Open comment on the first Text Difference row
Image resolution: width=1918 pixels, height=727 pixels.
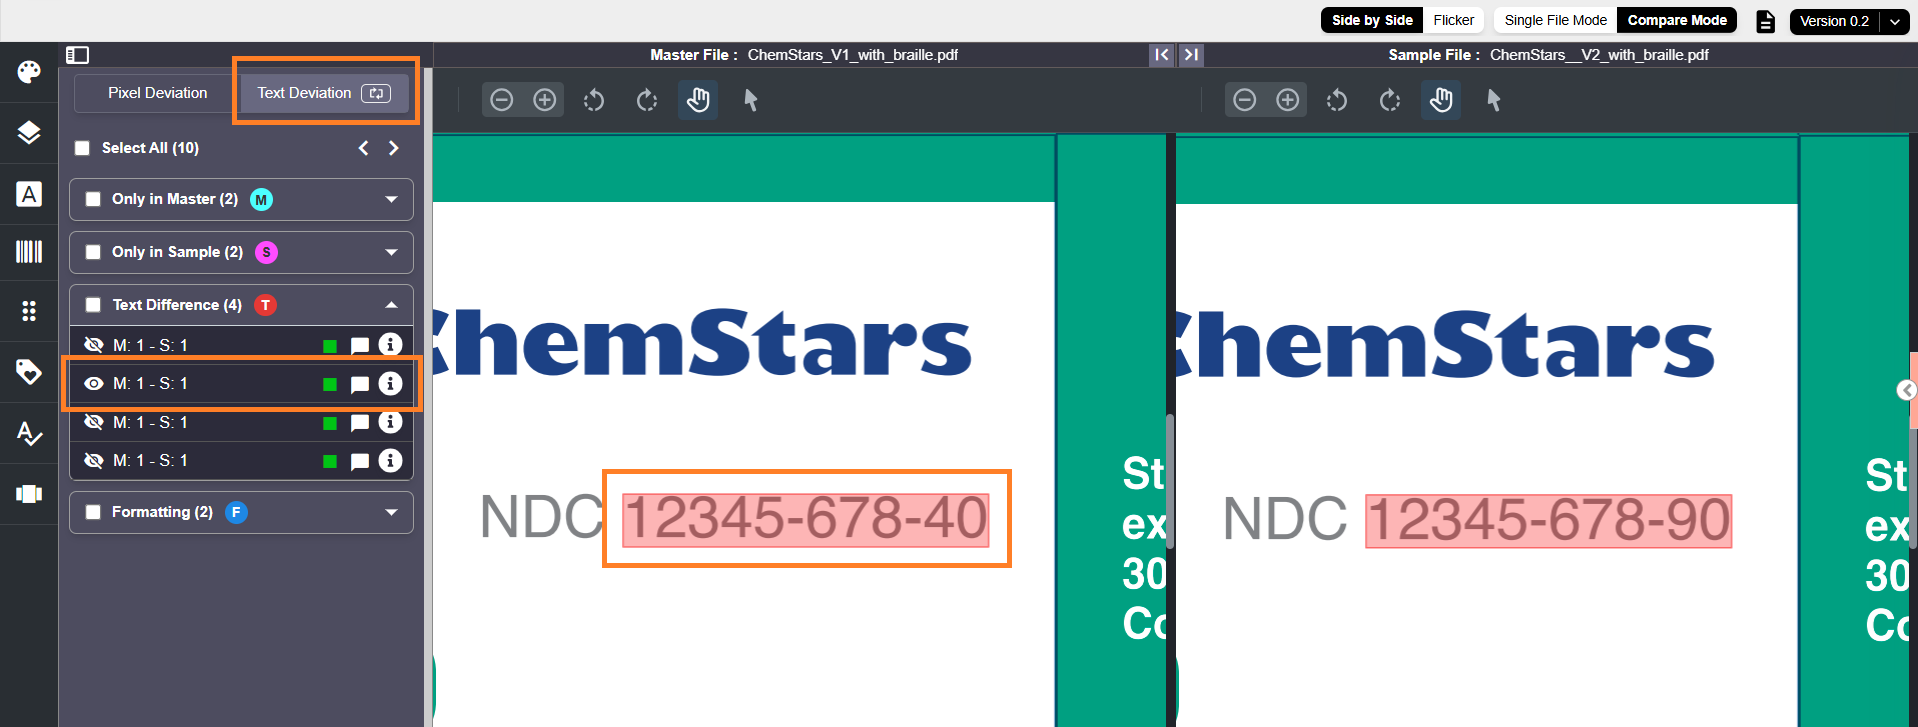click(360, 346)
